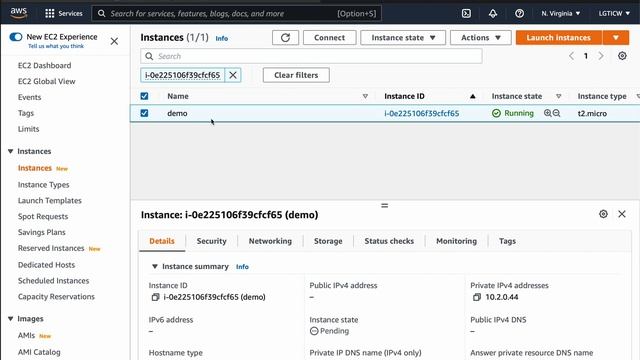Open Limits in the left sidebar

[29, 129]
